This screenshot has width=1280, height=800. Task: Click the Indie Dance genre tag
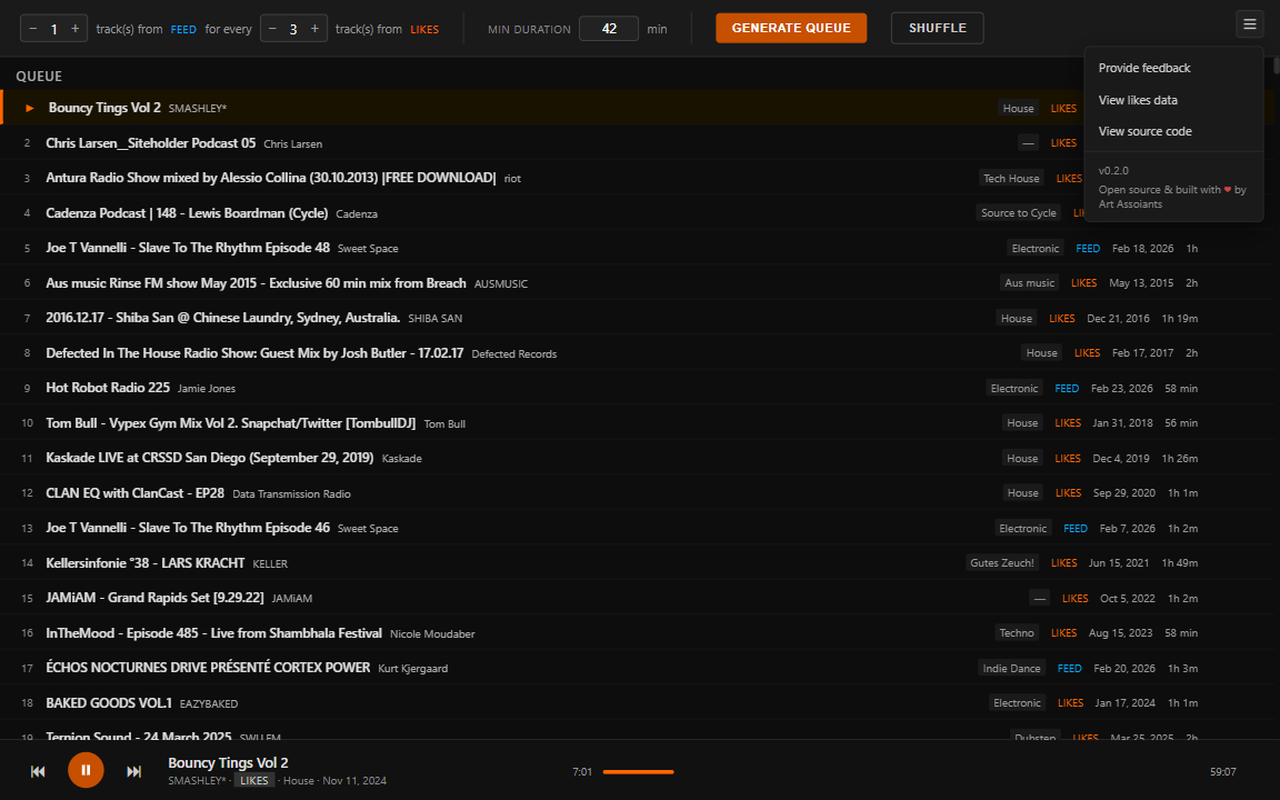click(1012, 668)
